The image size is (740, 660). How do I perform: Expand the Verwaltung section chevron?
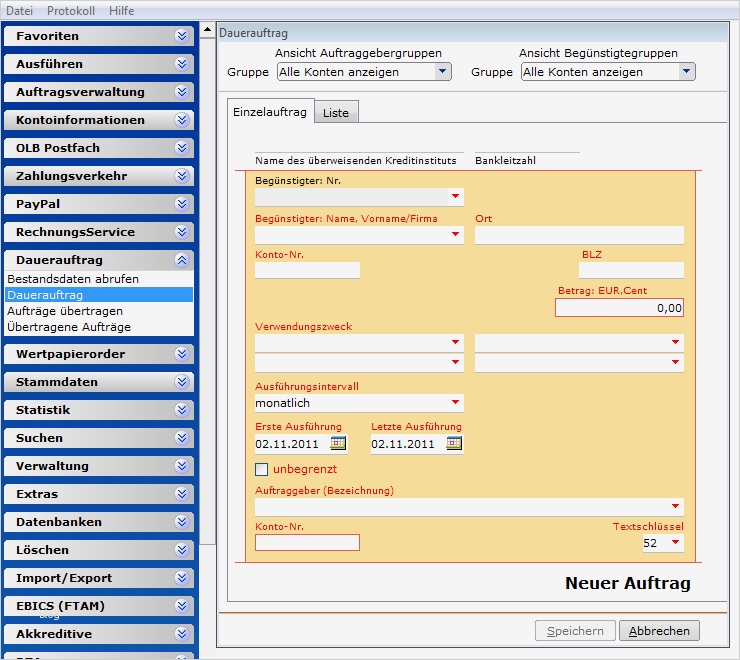coord(182,465)
